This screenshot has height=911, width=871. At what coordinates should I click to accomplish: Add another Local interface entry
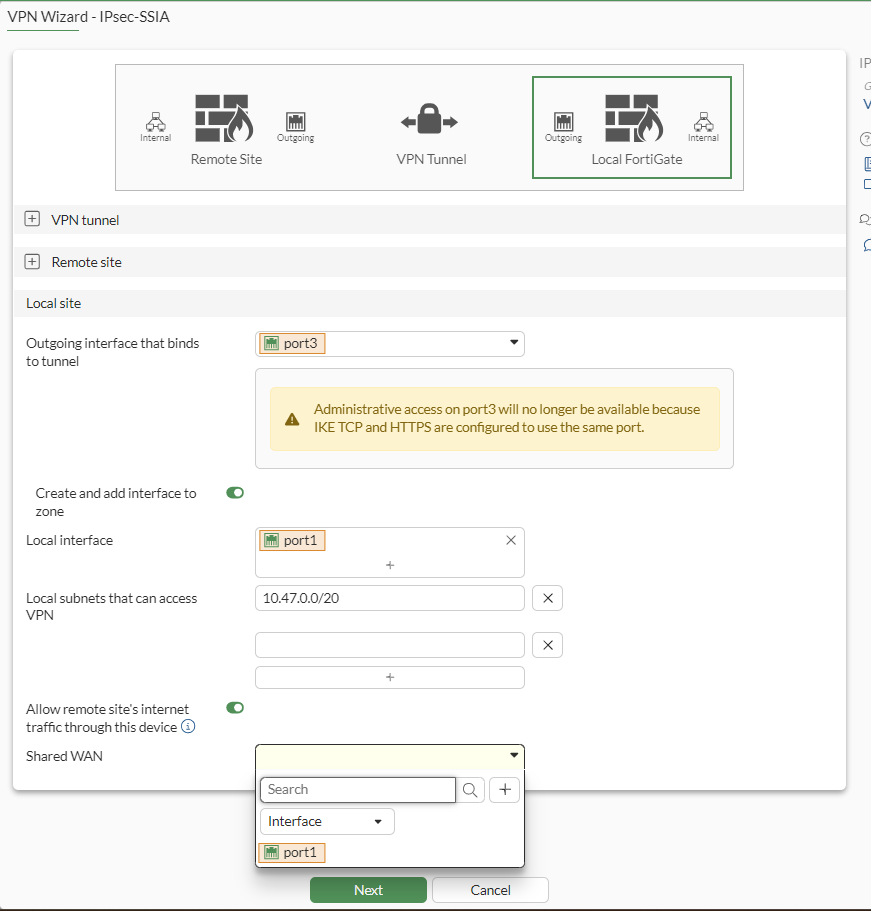point(390,565)
